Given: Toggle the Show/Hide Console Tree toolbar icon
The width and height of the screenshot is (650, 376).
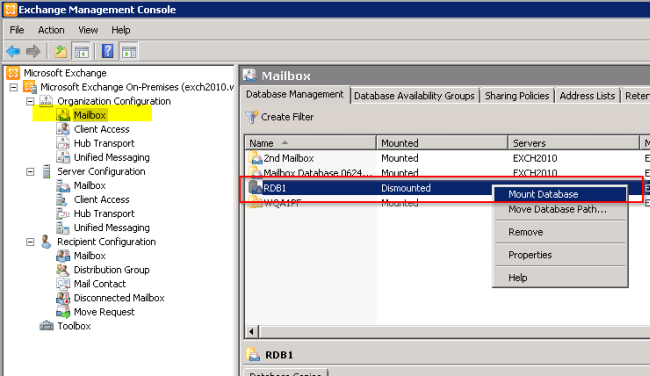Looking at the screenshot, I should point(82,51).
